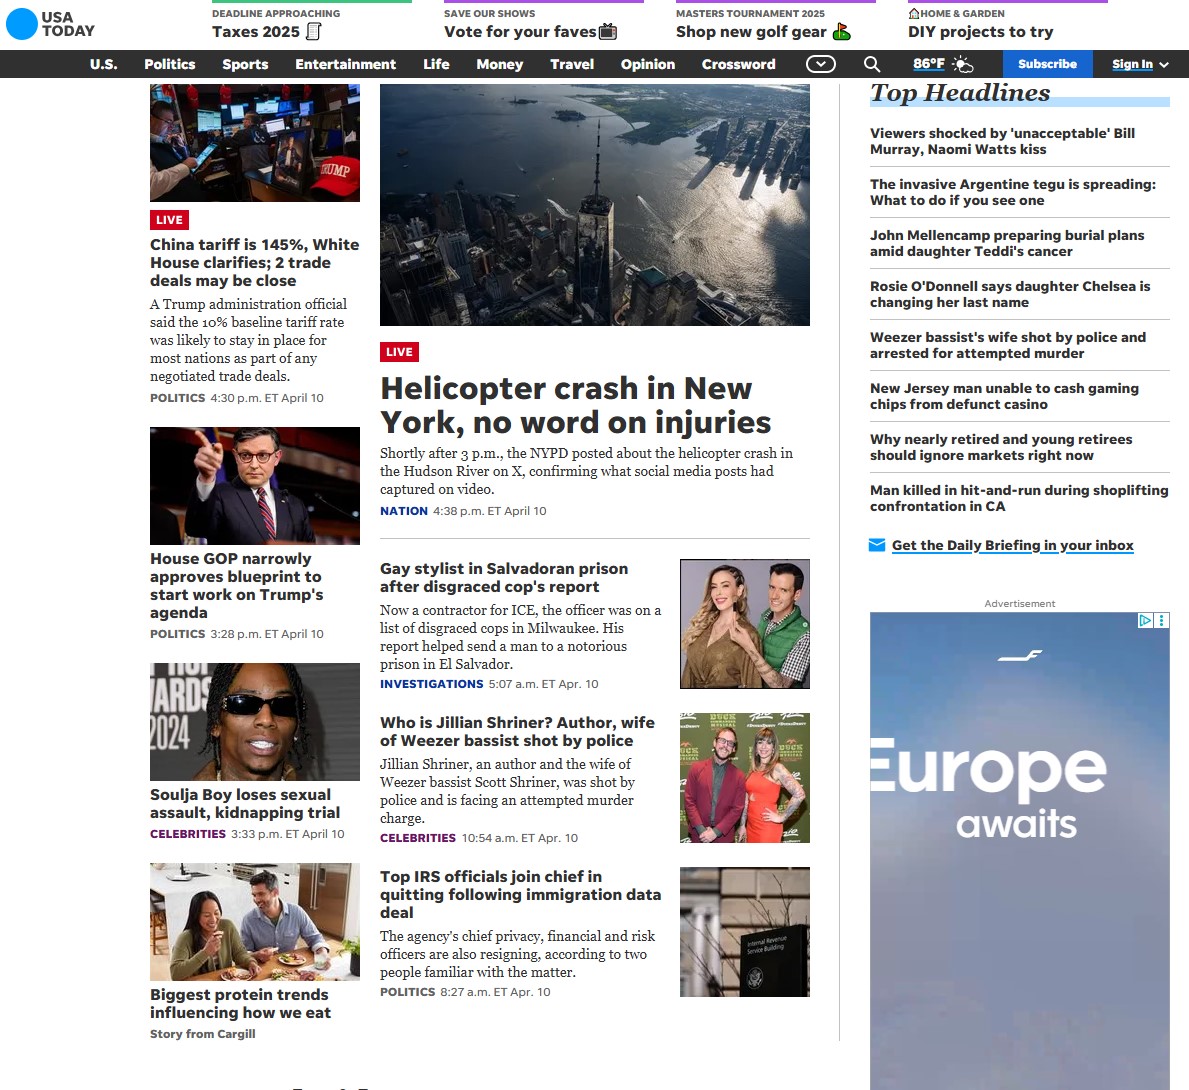Open Taxes 2025 promo link

click(256, 32)
